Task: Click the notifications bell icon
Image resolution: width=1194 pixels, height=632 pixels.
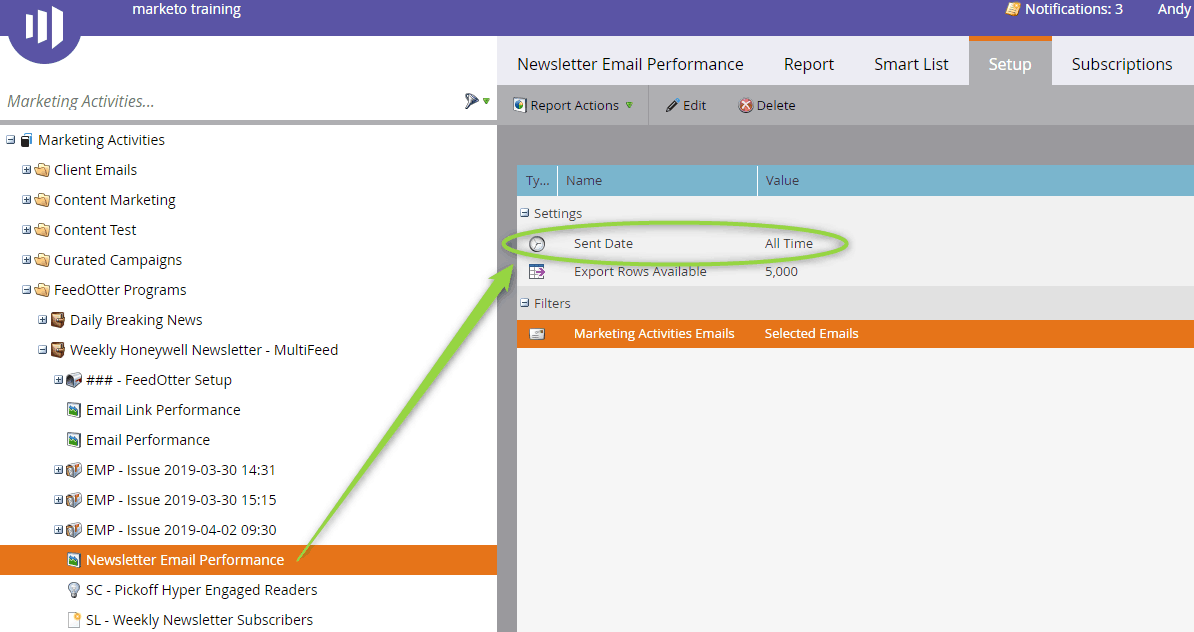Action: 1011,9
